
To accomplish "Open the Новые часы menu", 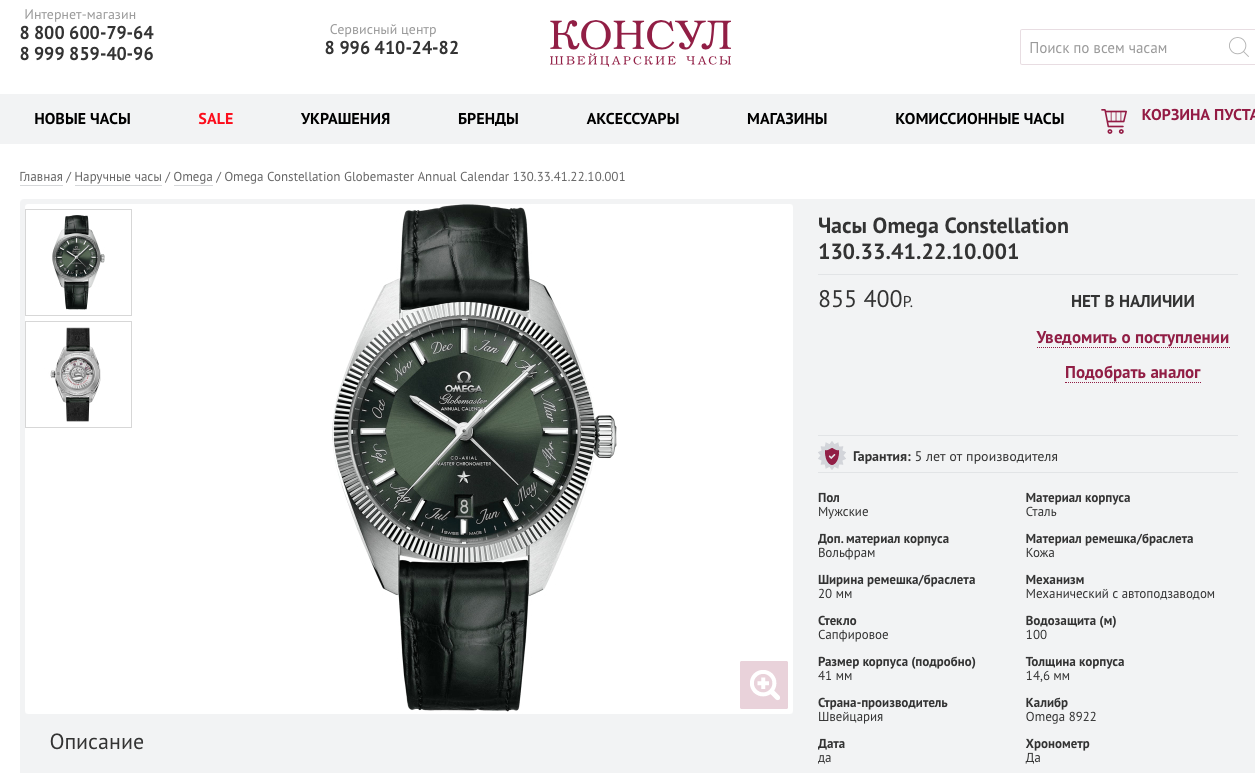I will [x=82, y=119].
